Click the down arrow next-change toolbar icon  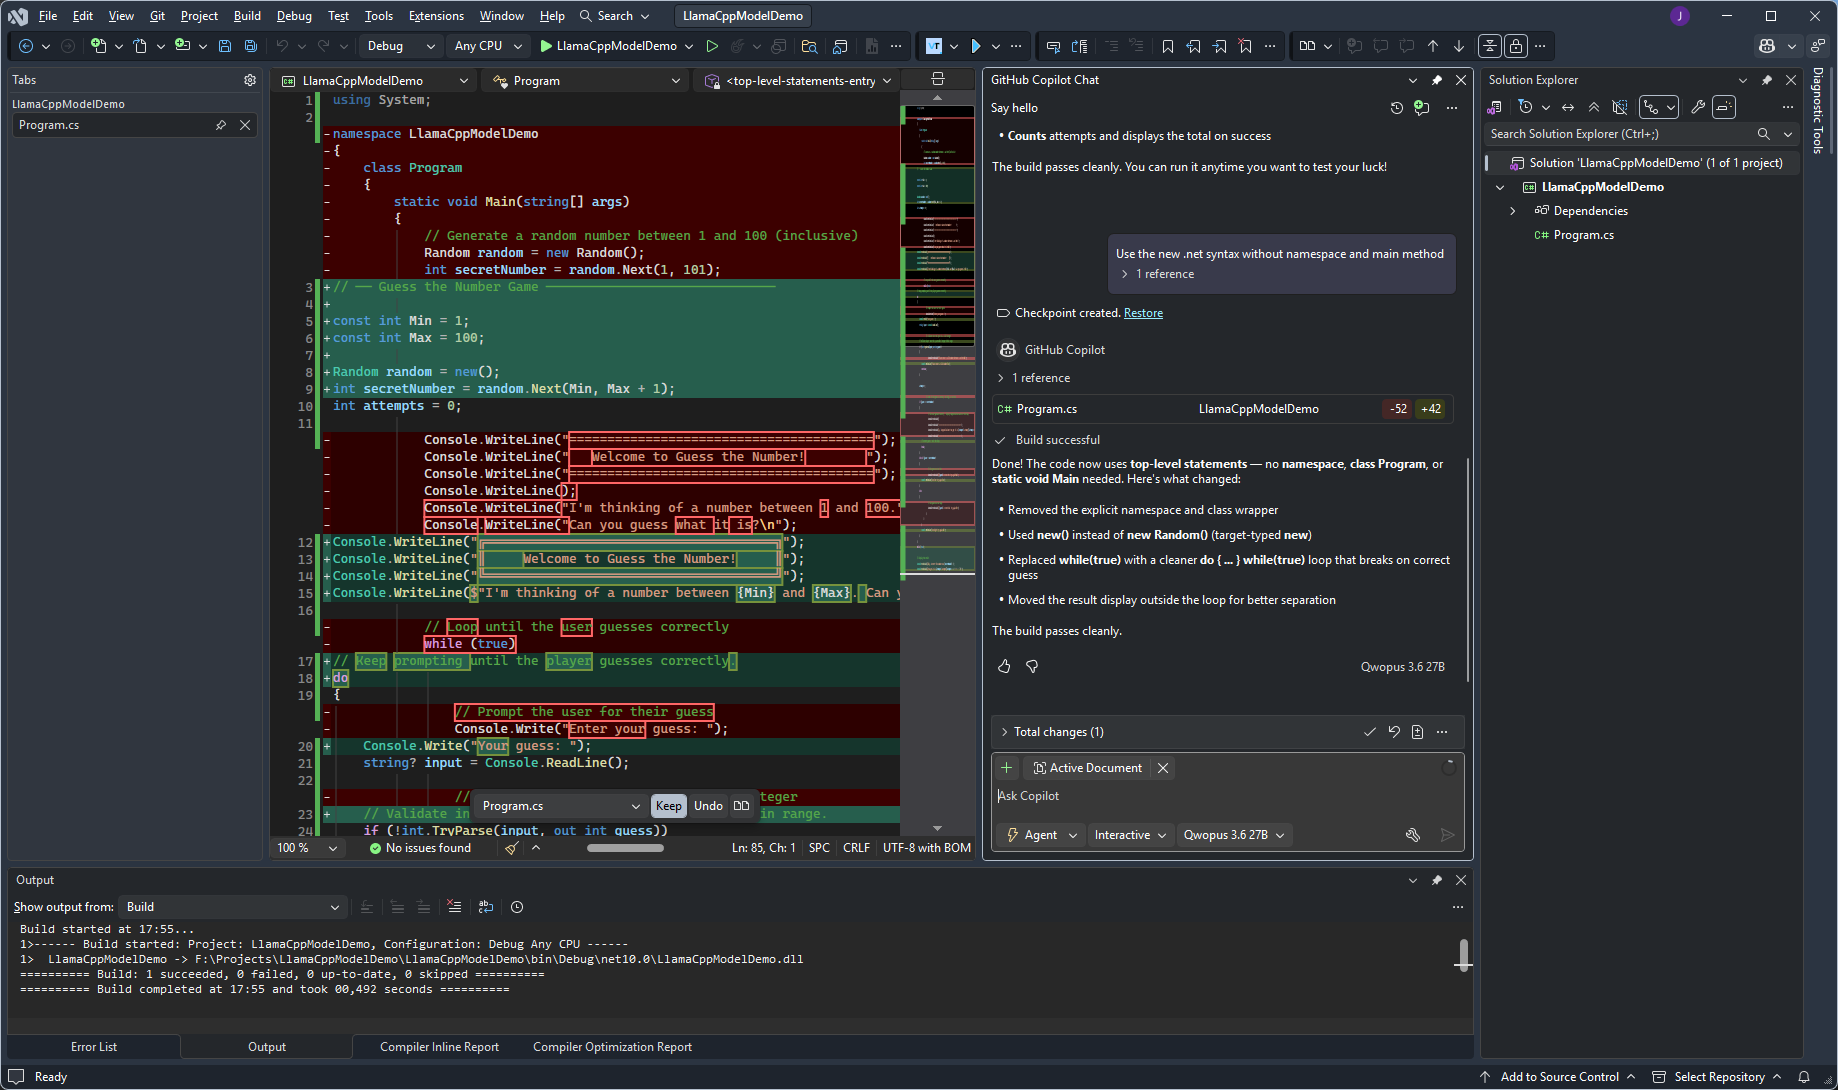click(1459, 46)
